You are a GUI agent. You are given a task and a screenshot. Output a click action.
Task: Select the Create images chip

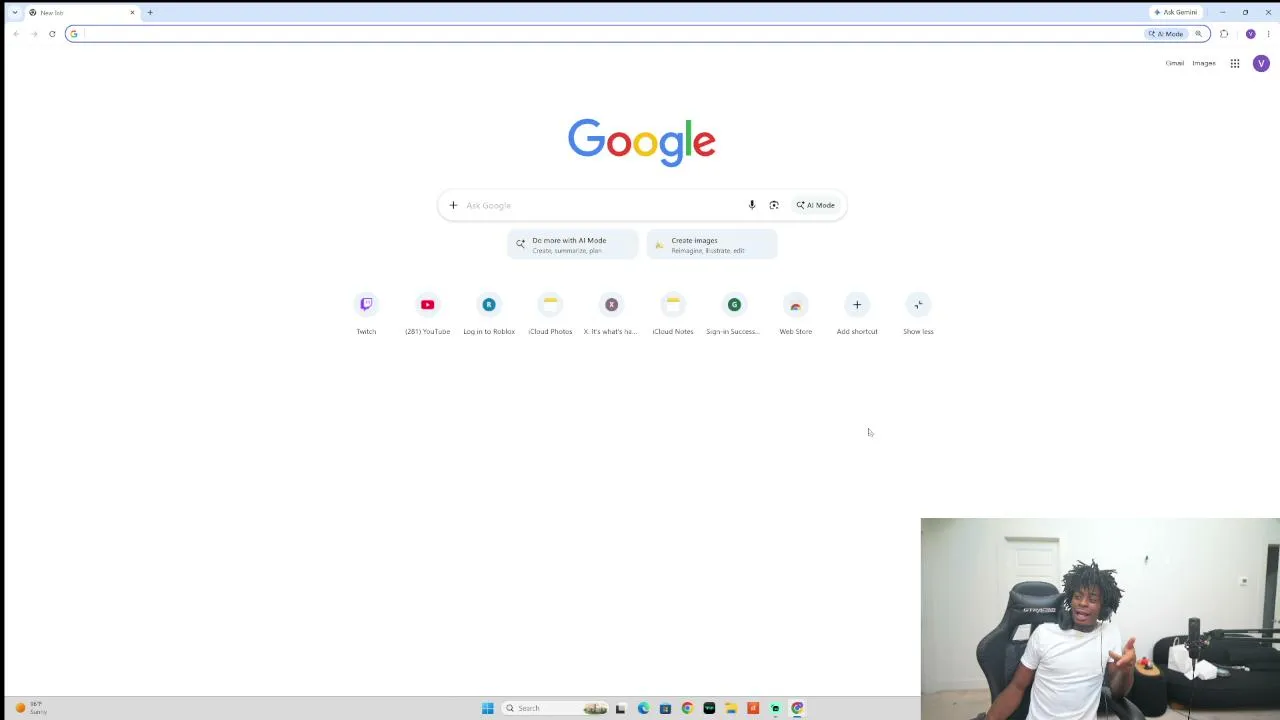(x=712, y=245)
